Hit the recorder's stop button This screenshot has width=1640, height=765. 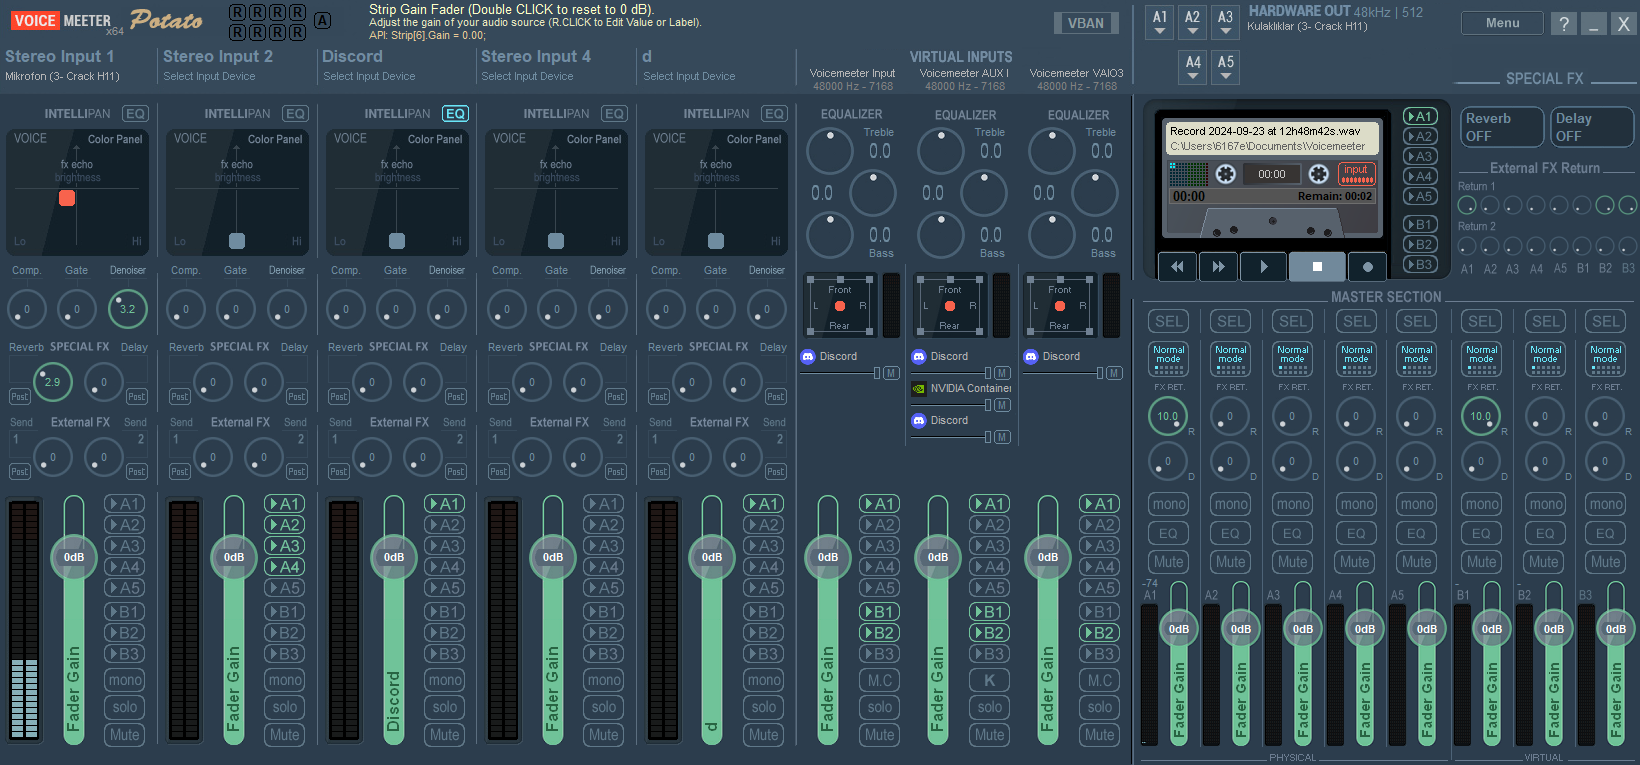1317,267
